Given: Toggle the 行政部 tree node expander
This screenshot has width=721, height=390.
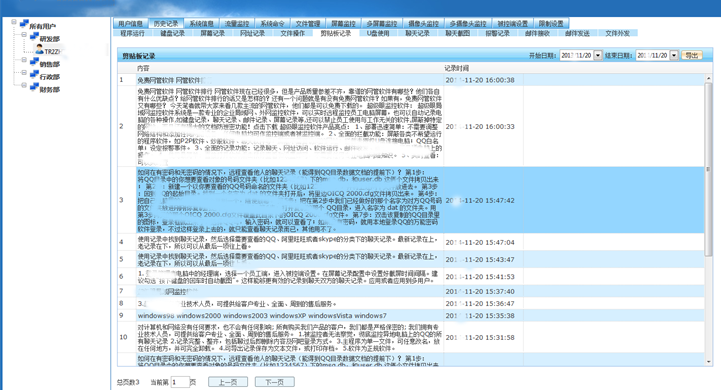Looking at the screenshot, I should (x=24, y=73).
